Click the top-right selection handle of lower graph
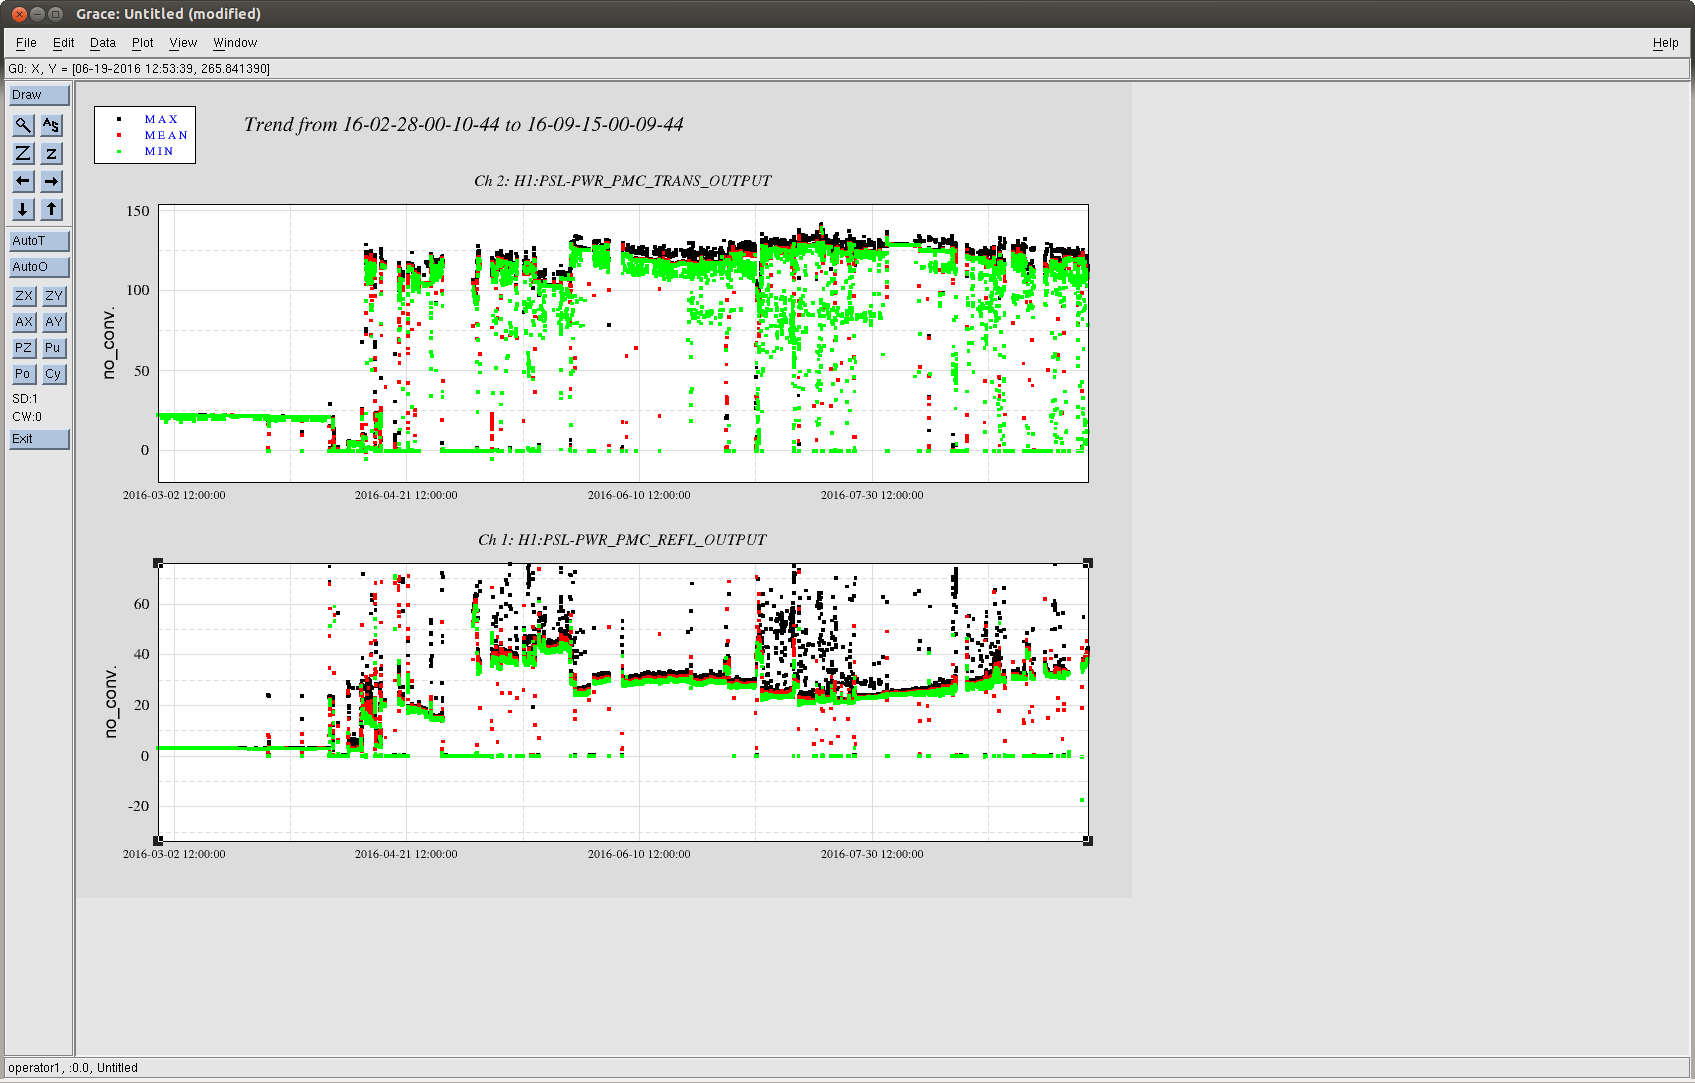The height and width of the screenshot is (1083, 1695). (x=1088, y=564)
